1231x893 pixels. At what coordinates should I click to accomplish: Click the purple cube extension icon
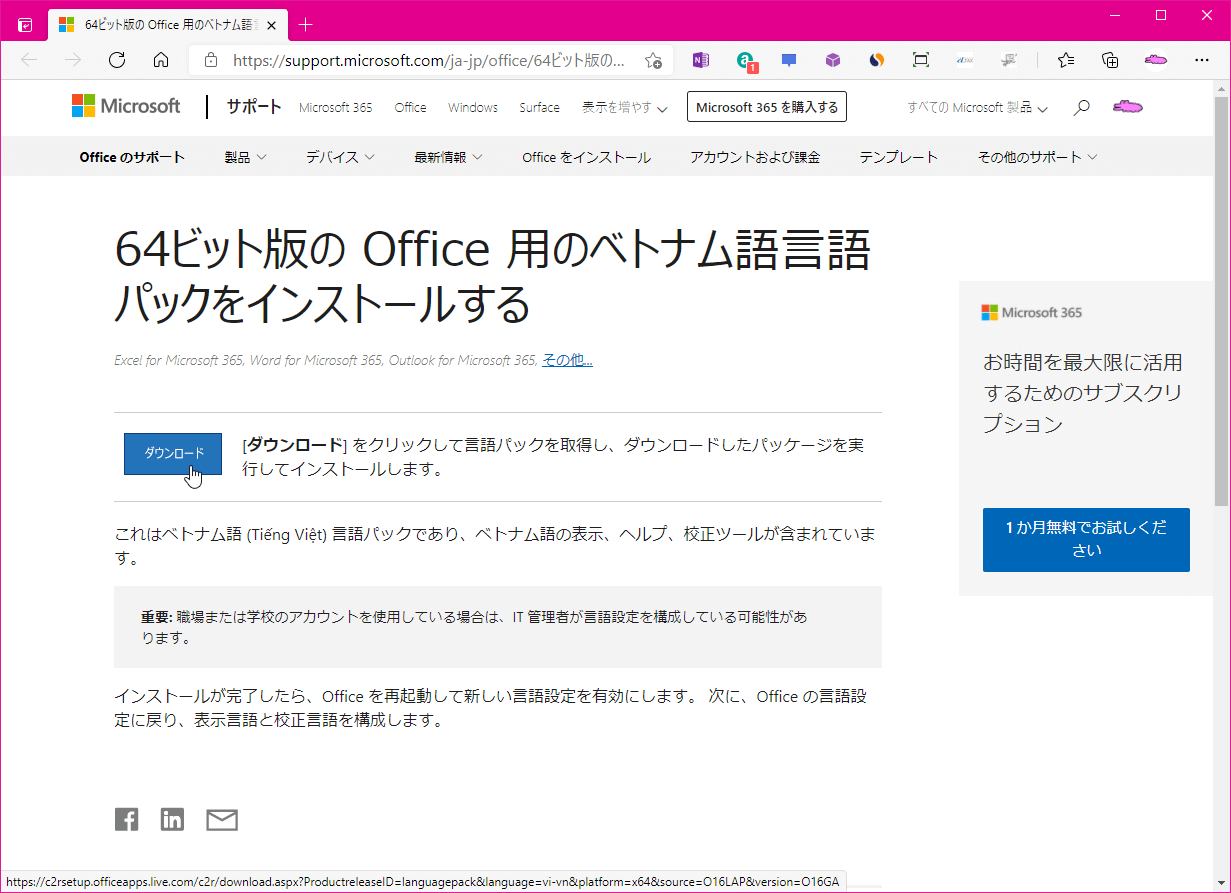click(x=833, y=60)
